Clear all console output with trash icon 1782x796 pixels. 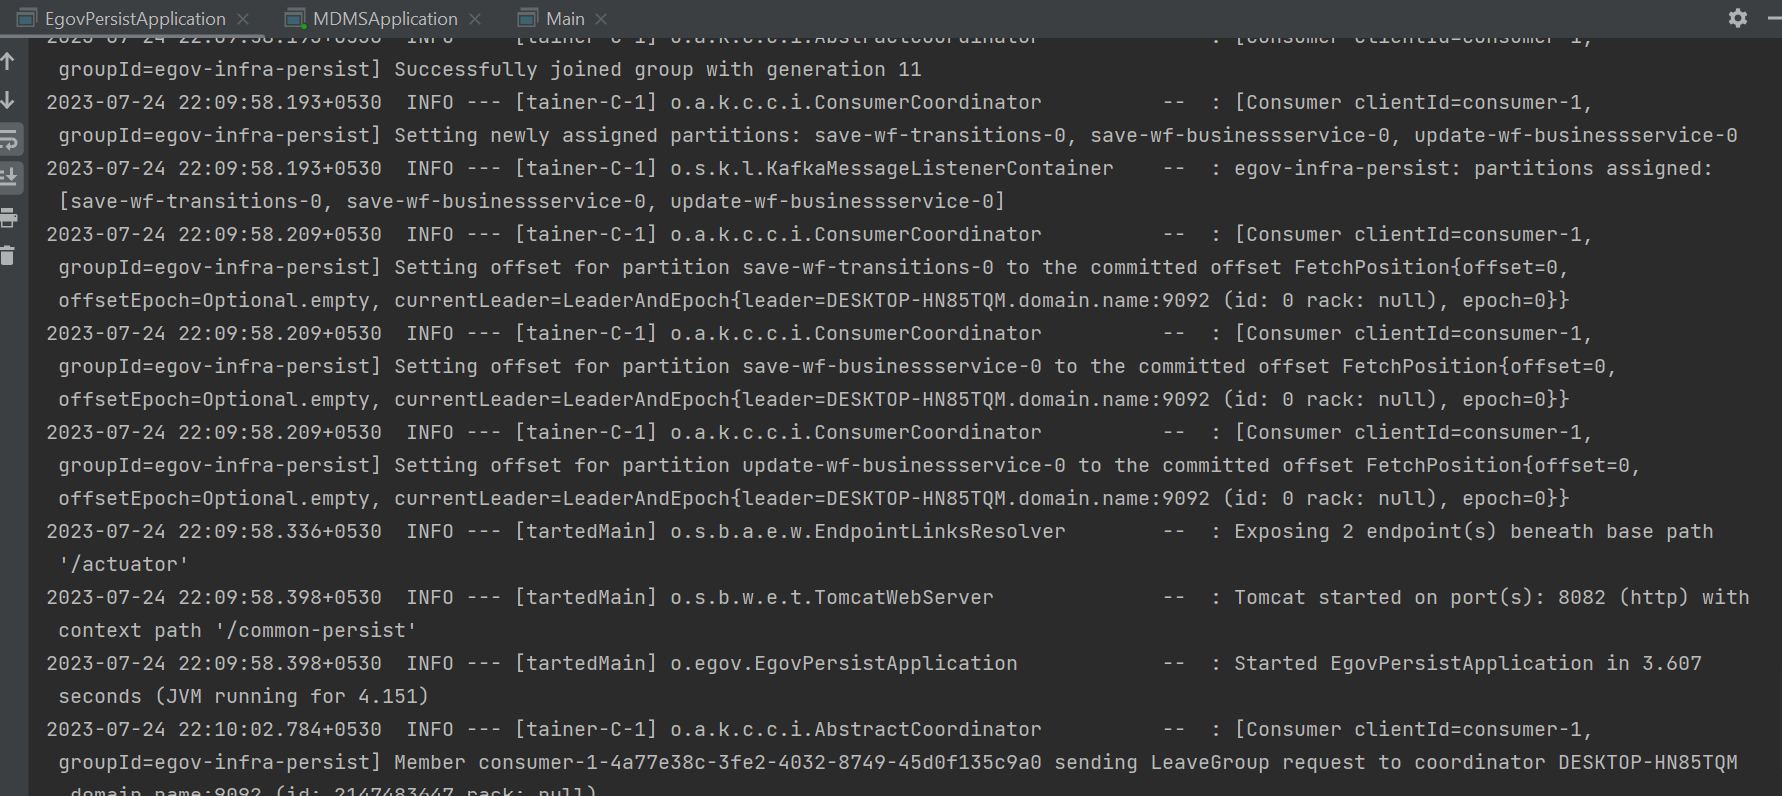[8, 256]
